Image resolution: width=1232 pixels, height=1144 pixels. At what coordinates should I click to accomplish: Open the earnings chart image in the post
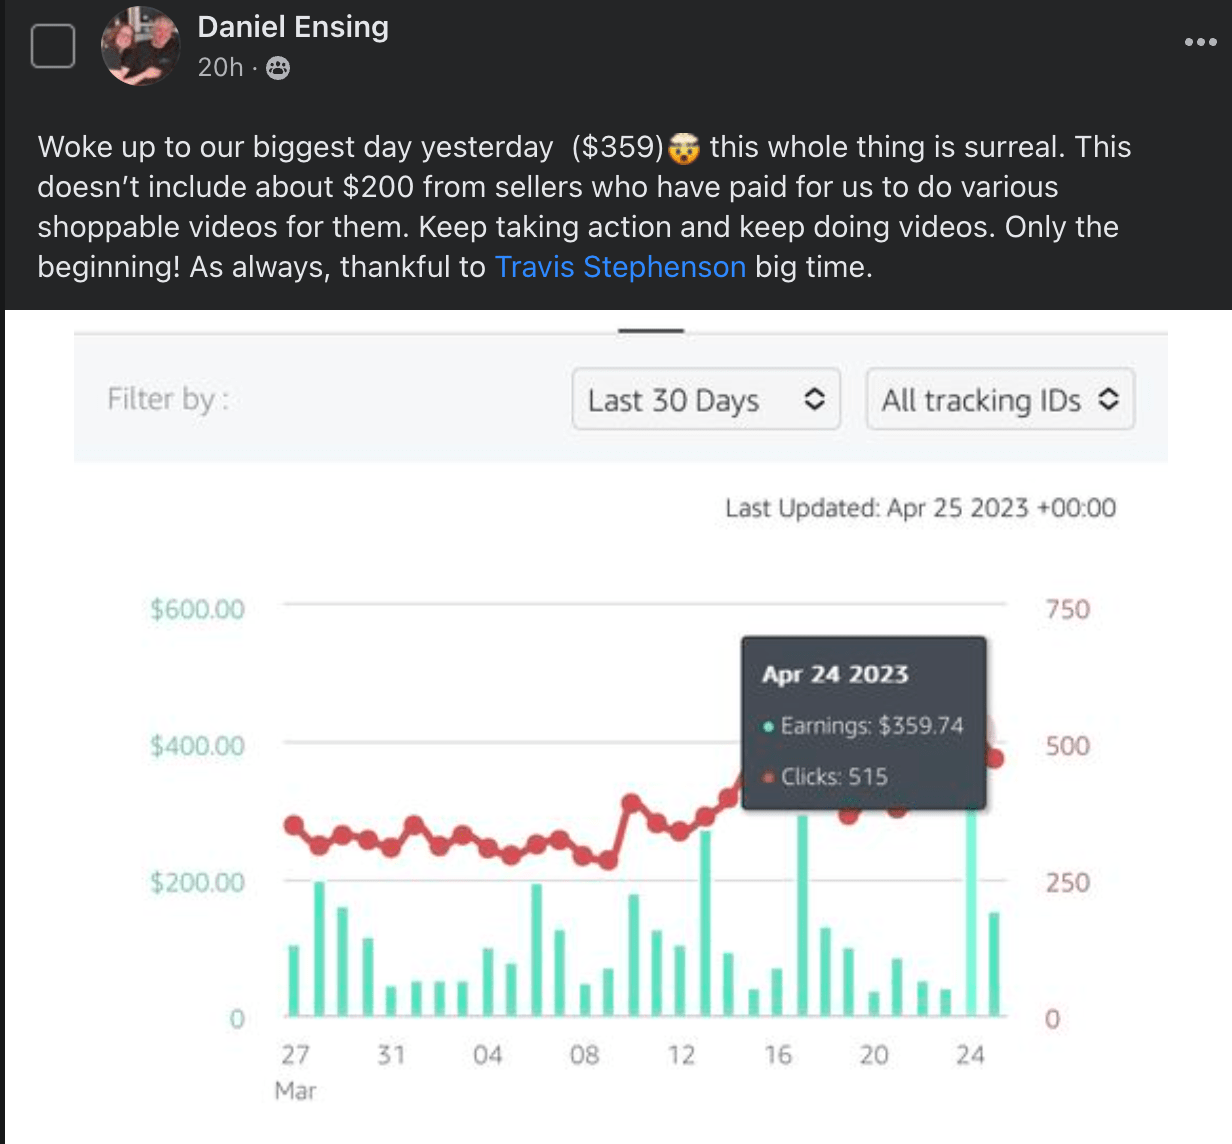[x=620, y=727]
